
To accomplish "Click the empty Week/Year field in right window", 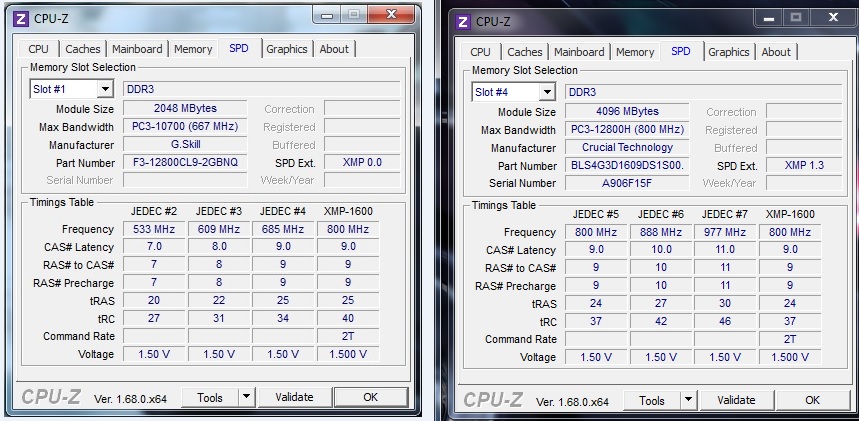I will (804, 183).
